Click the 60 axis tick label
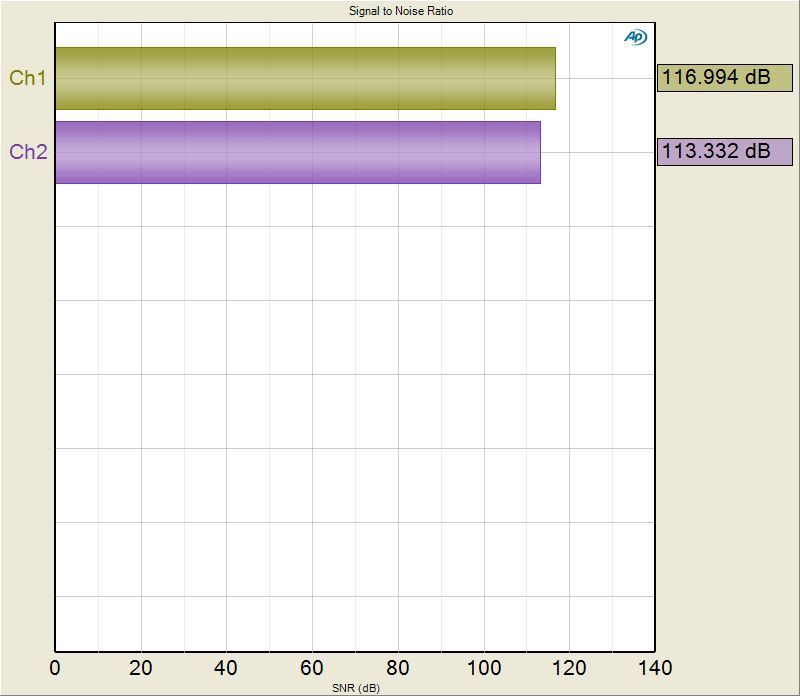The height and width of the screenshot is (696, 800). click(311, 668)
